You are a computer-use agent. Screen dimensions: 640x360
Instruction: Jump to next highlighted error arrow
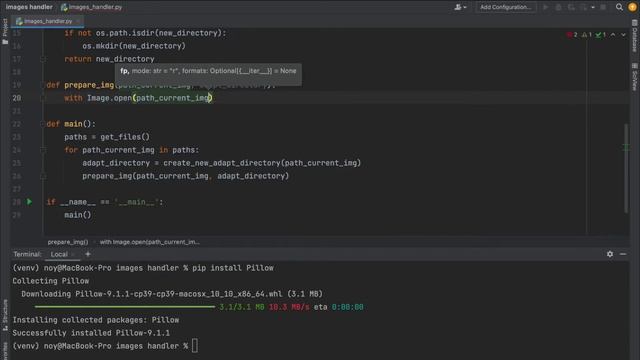pos(623,35)
